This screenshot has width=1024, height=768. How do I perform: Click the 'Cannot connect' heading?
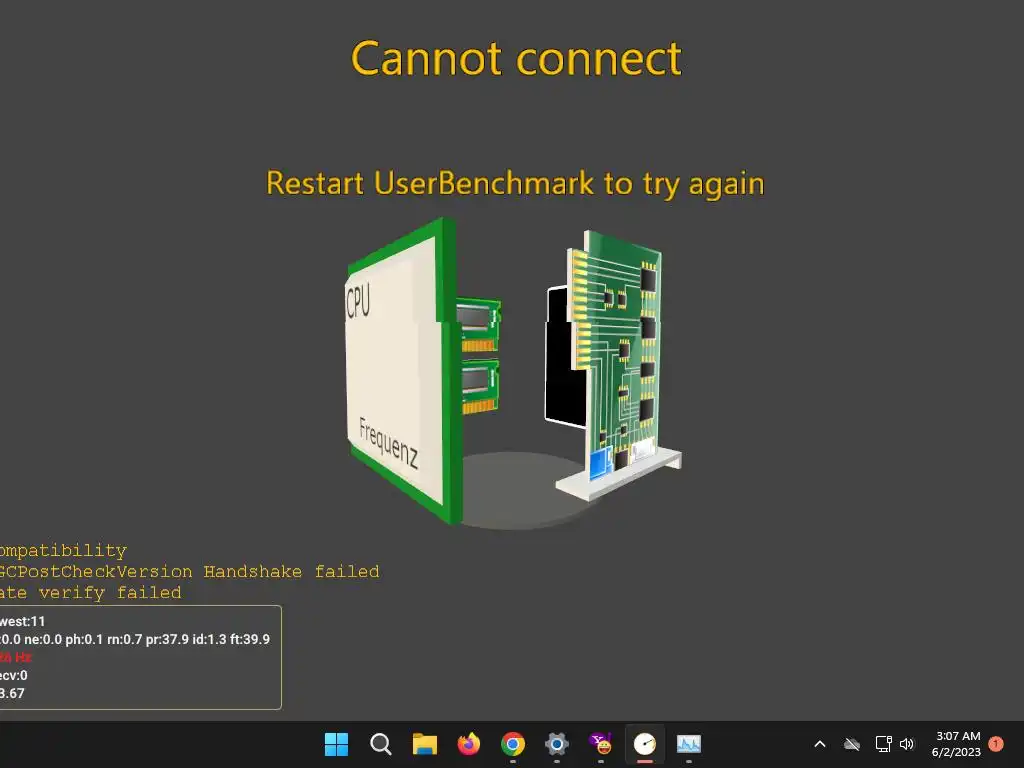tap(516, 59)
